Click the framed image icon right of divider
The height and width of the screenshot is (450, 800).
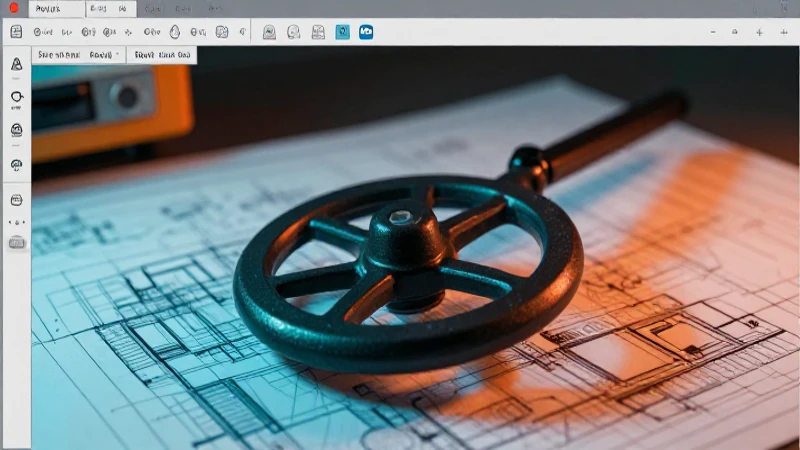(x=269, y=32)
